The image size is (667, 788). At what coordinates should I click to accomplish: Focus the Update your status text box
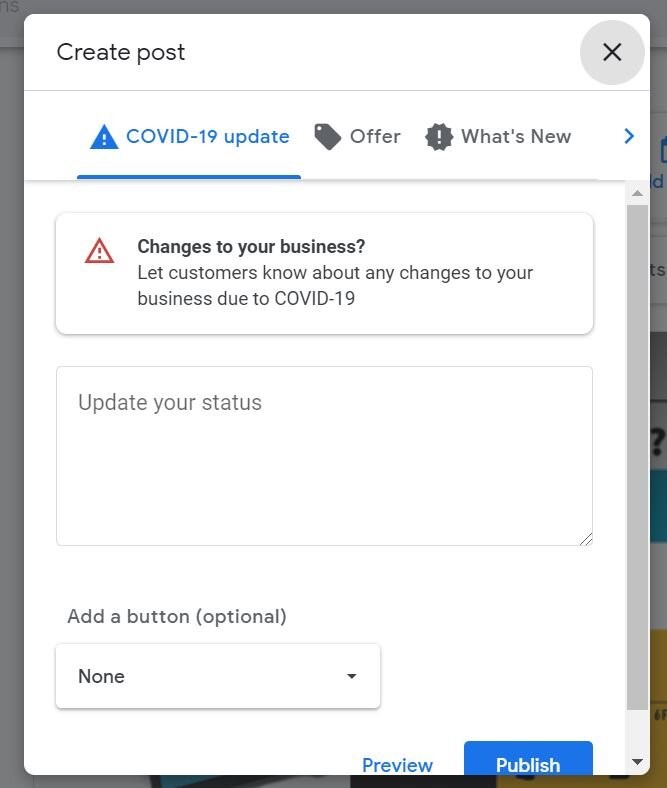325,456
